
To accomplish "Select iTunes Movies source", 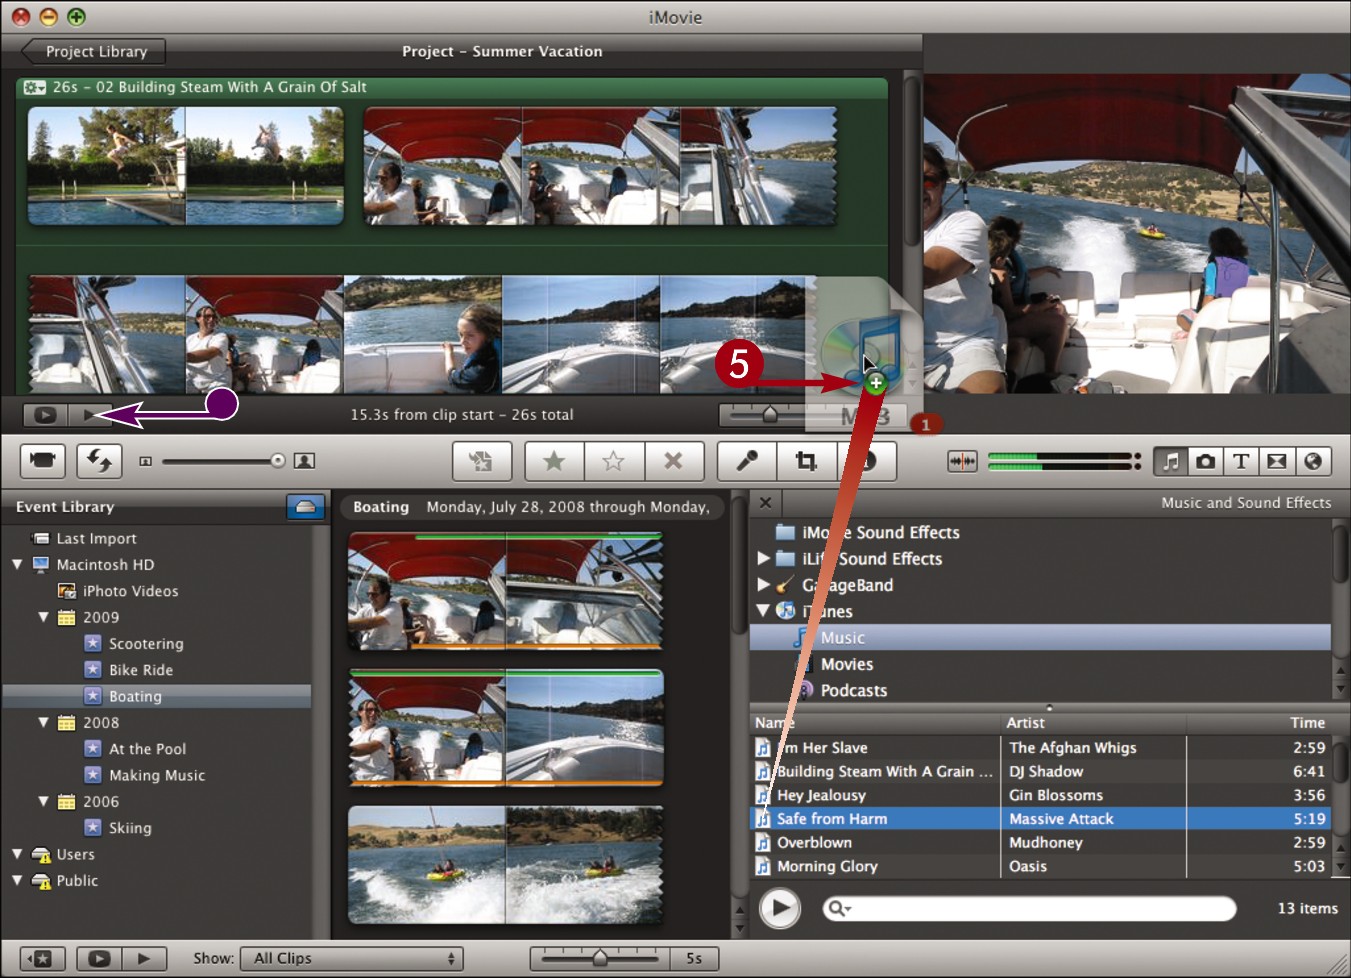I will point(847,664).
